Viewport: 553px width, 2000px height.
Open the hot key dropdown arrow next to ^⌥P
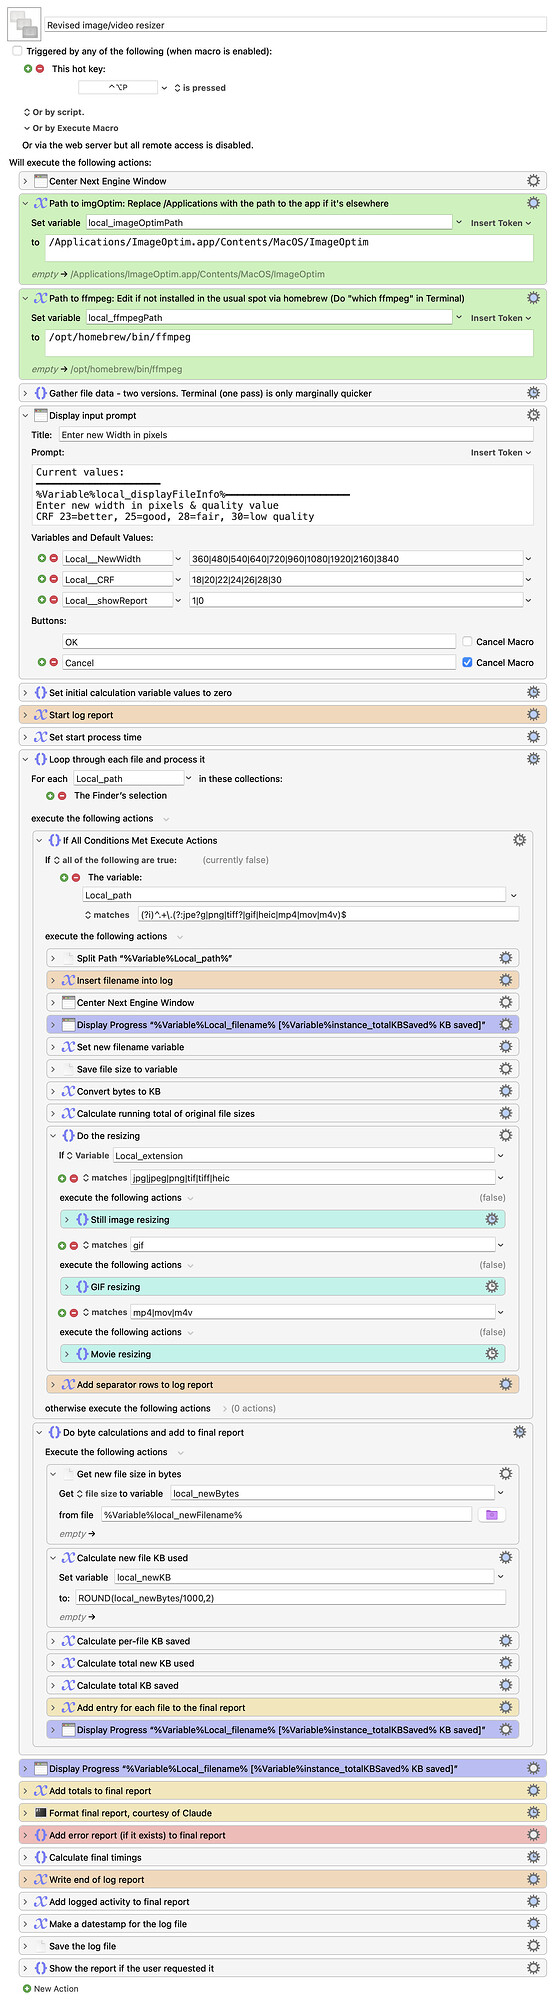click(x=164, y=88)
